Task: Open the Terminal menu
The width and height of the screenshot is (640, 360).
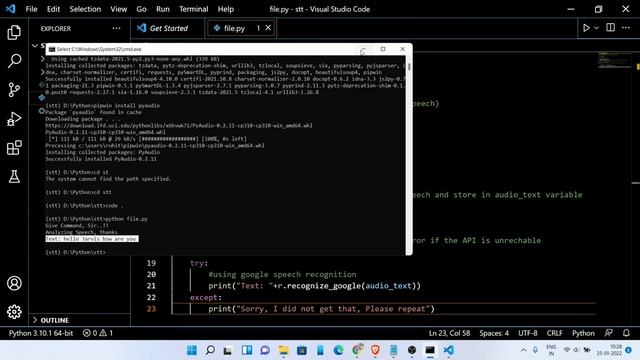Action: pos(193,9)
